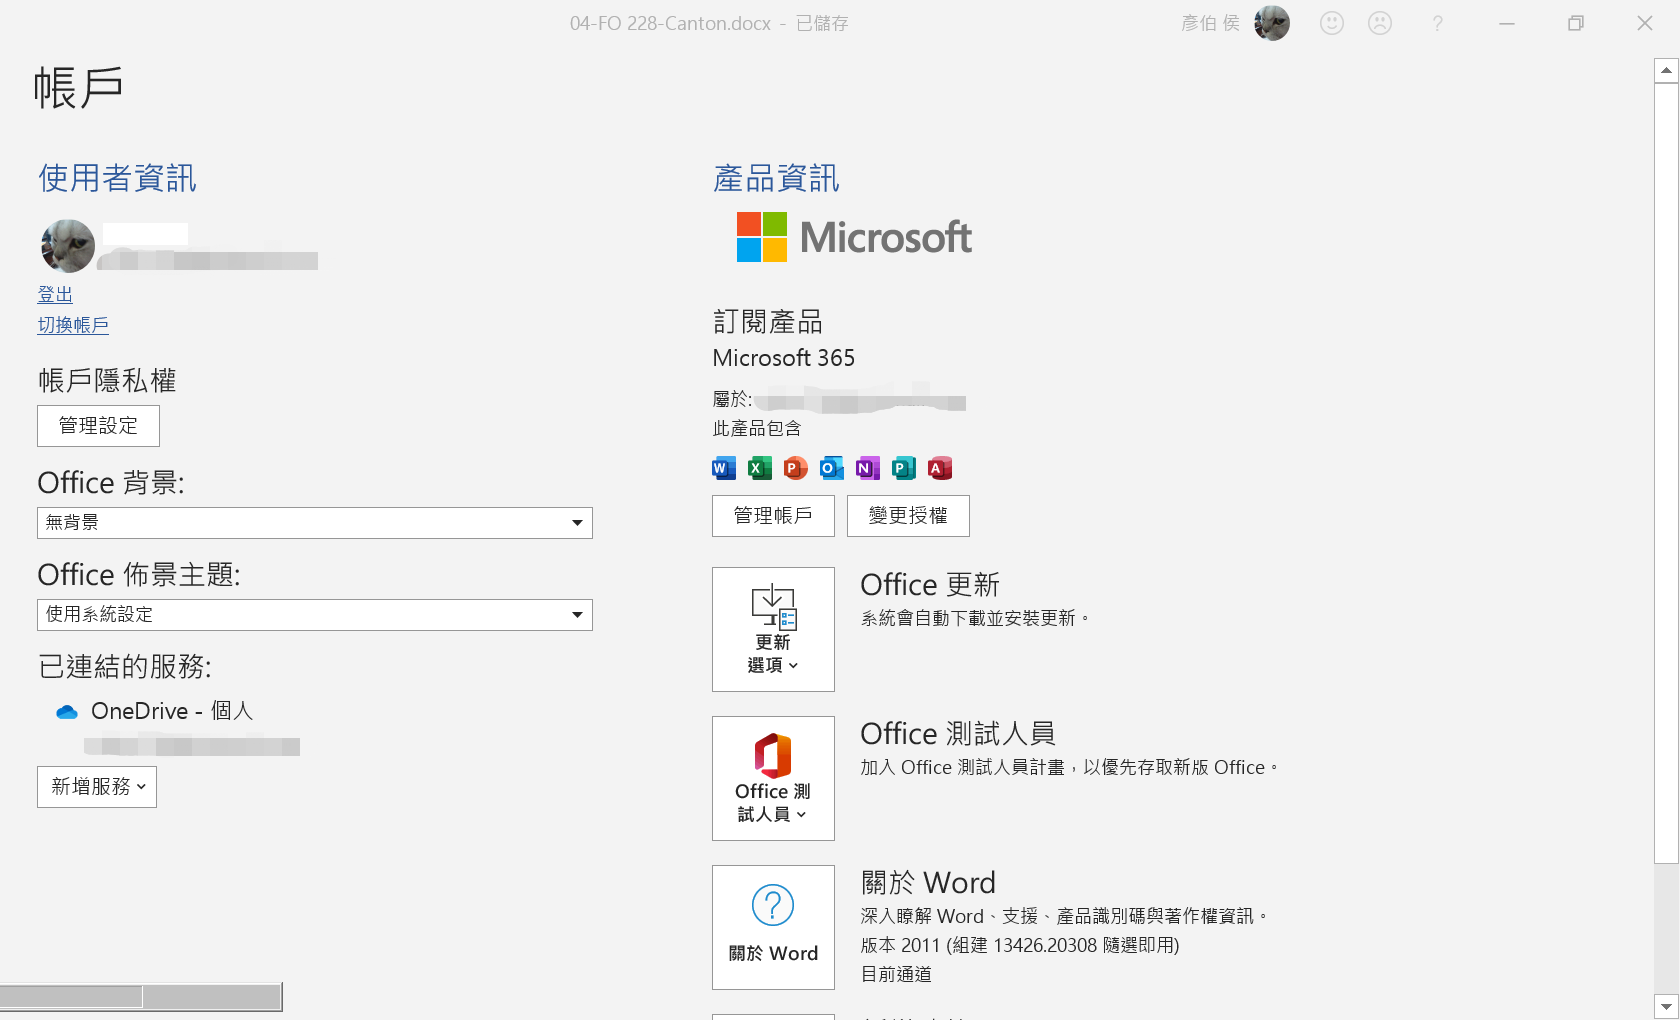Click the Microsoft 365 product text
Screen dimensions: 1680x1020
click(x=784, y=358)
